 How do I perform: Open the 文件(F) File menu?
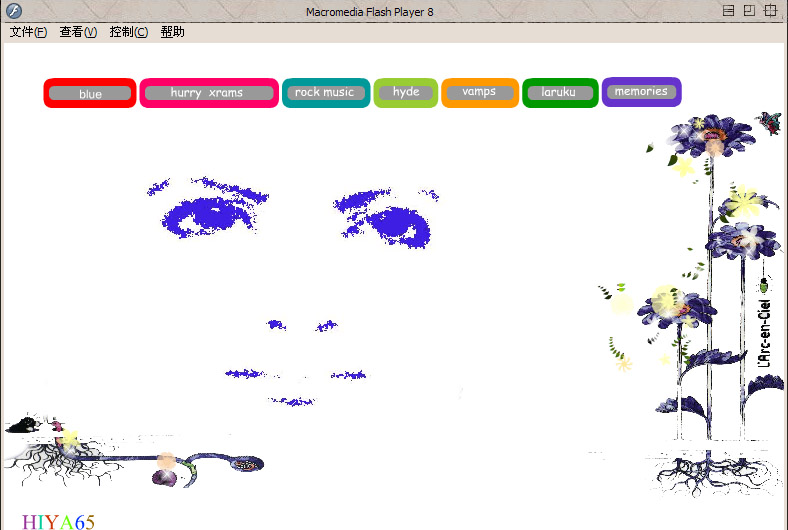[29, 32]
